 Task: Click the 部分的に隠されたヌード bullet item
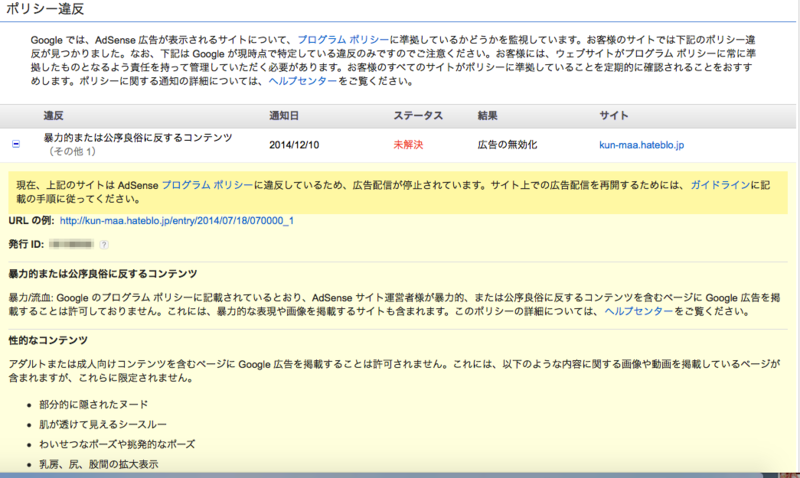click(x=93, y=405)
